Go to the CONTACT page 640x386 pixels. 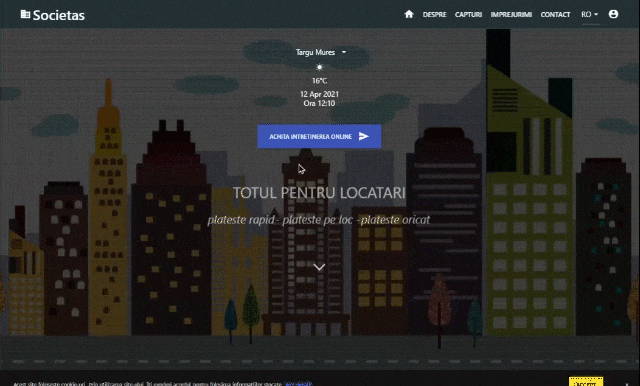(x=555, y=15)
